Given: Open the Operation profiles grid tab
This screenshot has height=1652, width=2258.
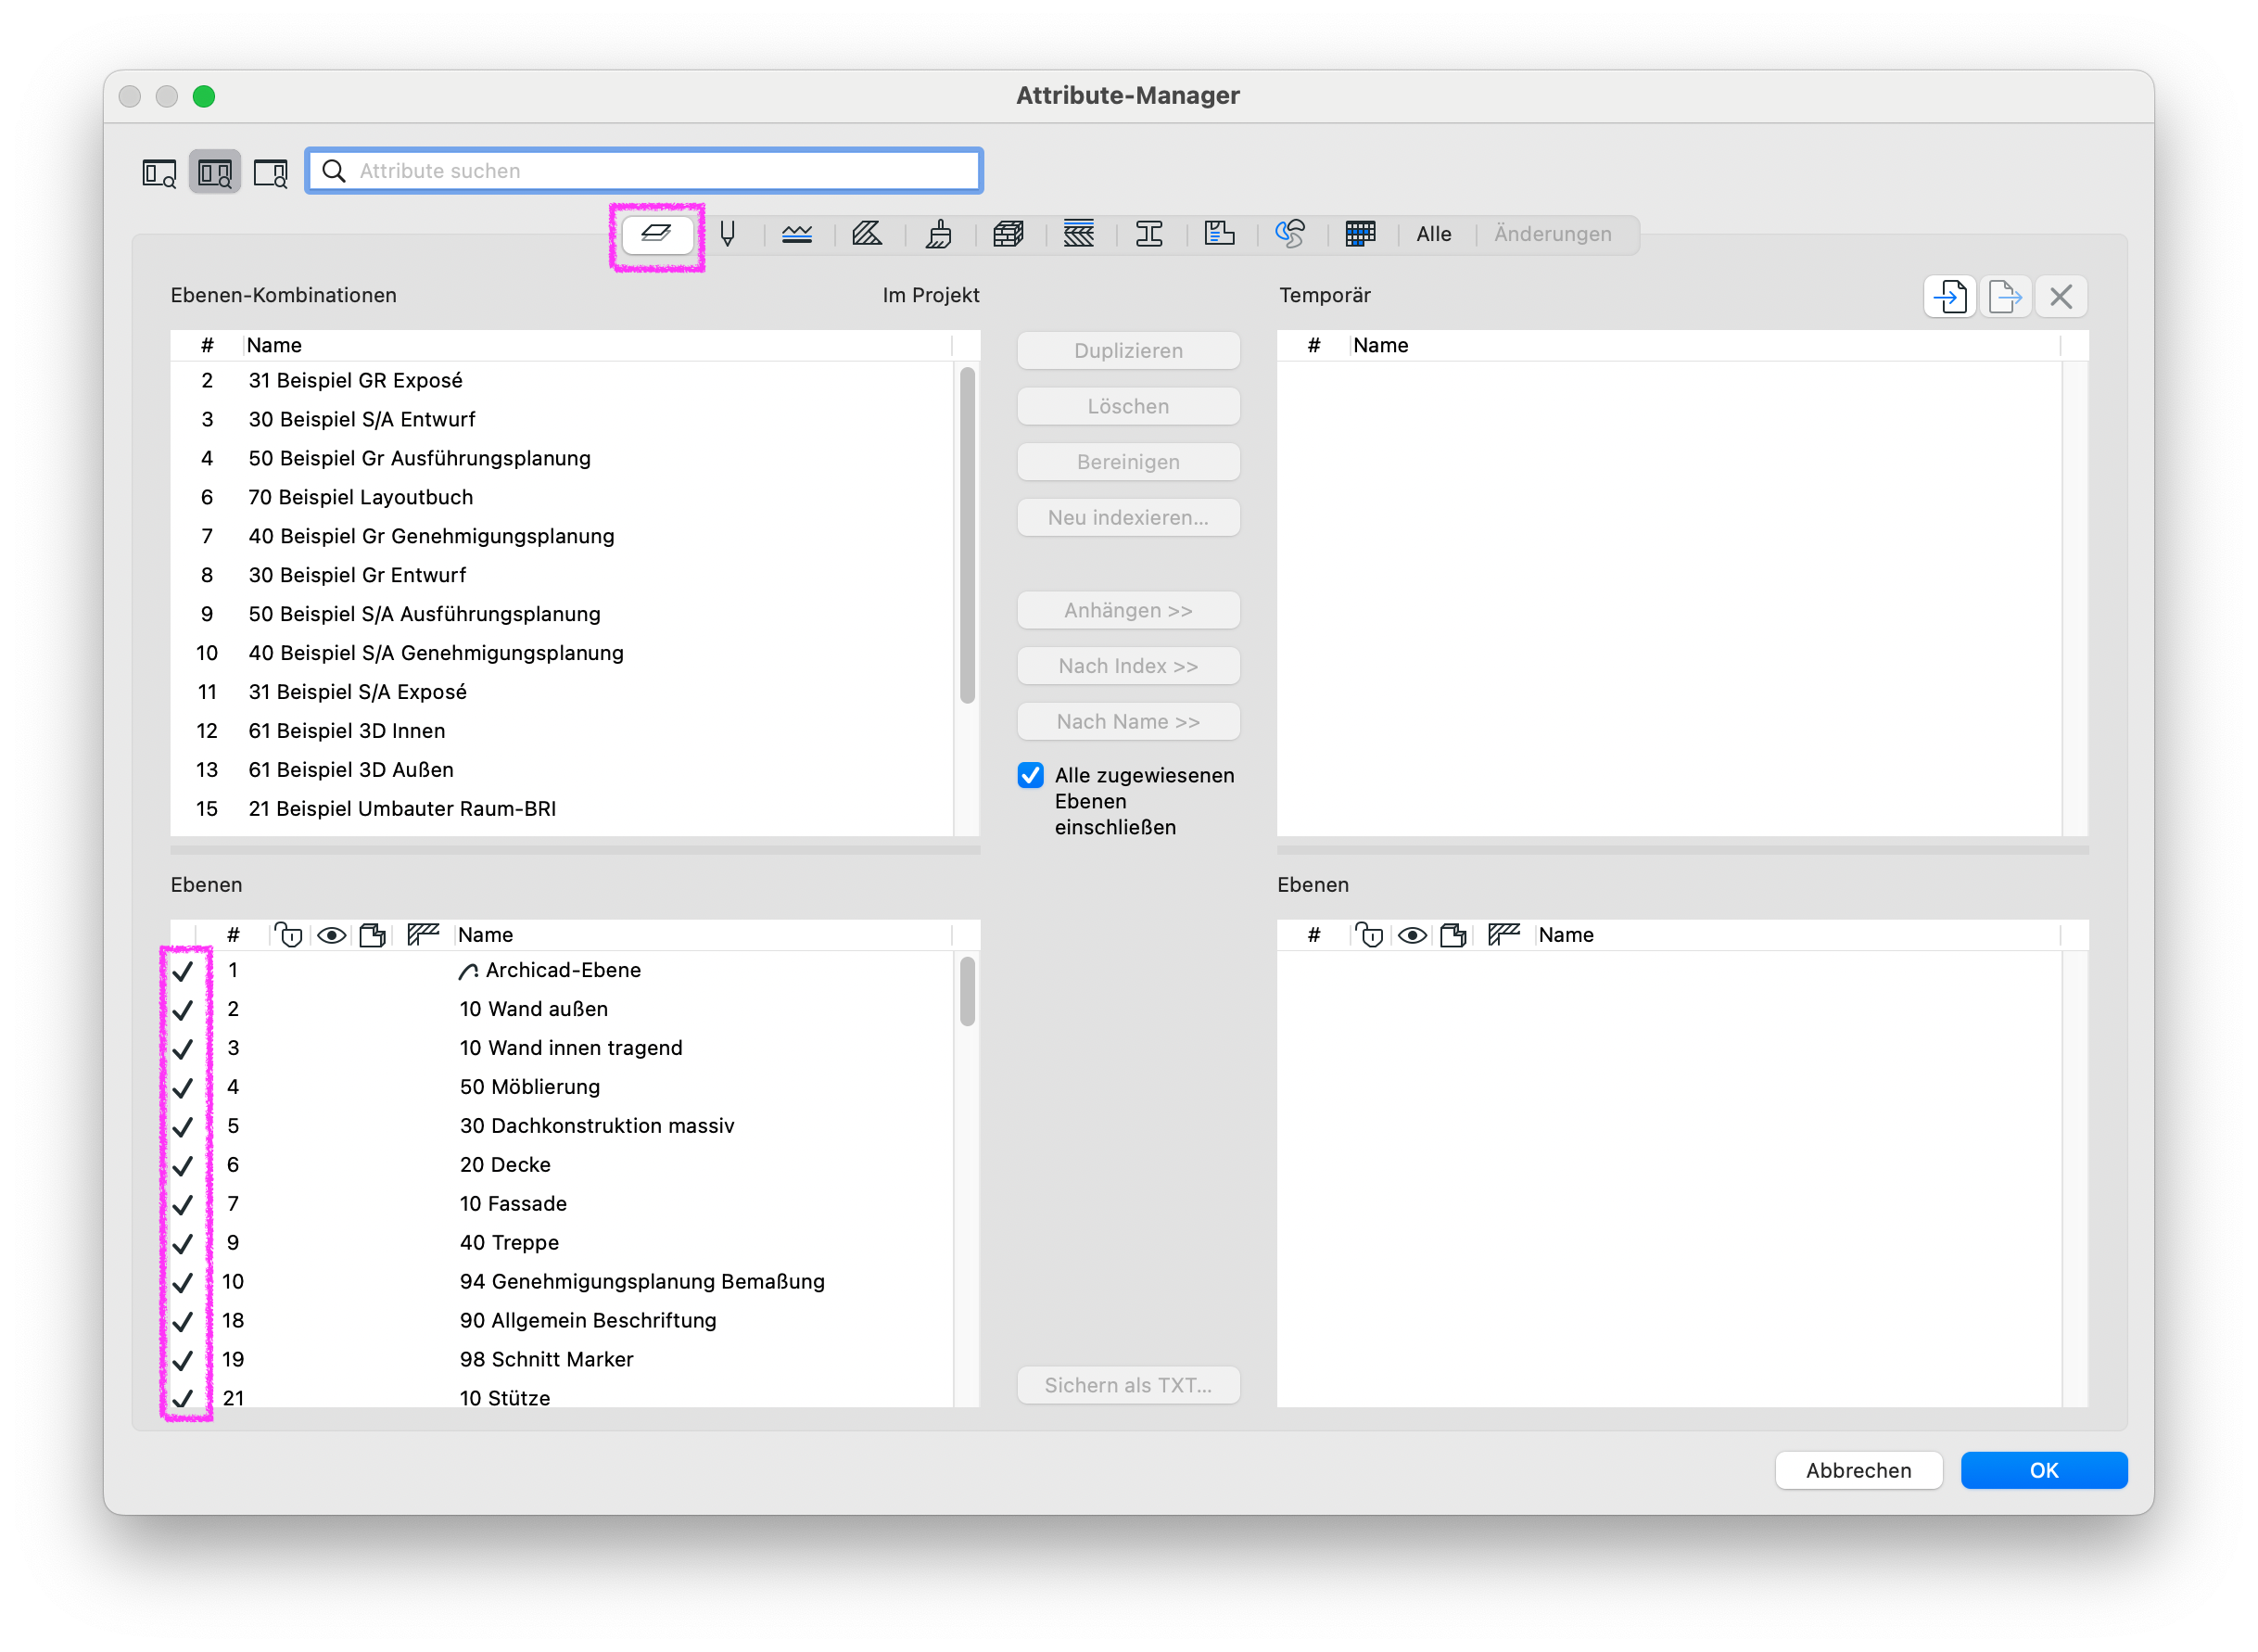Looking at the screenshot, I should (x=1361, y=234).
